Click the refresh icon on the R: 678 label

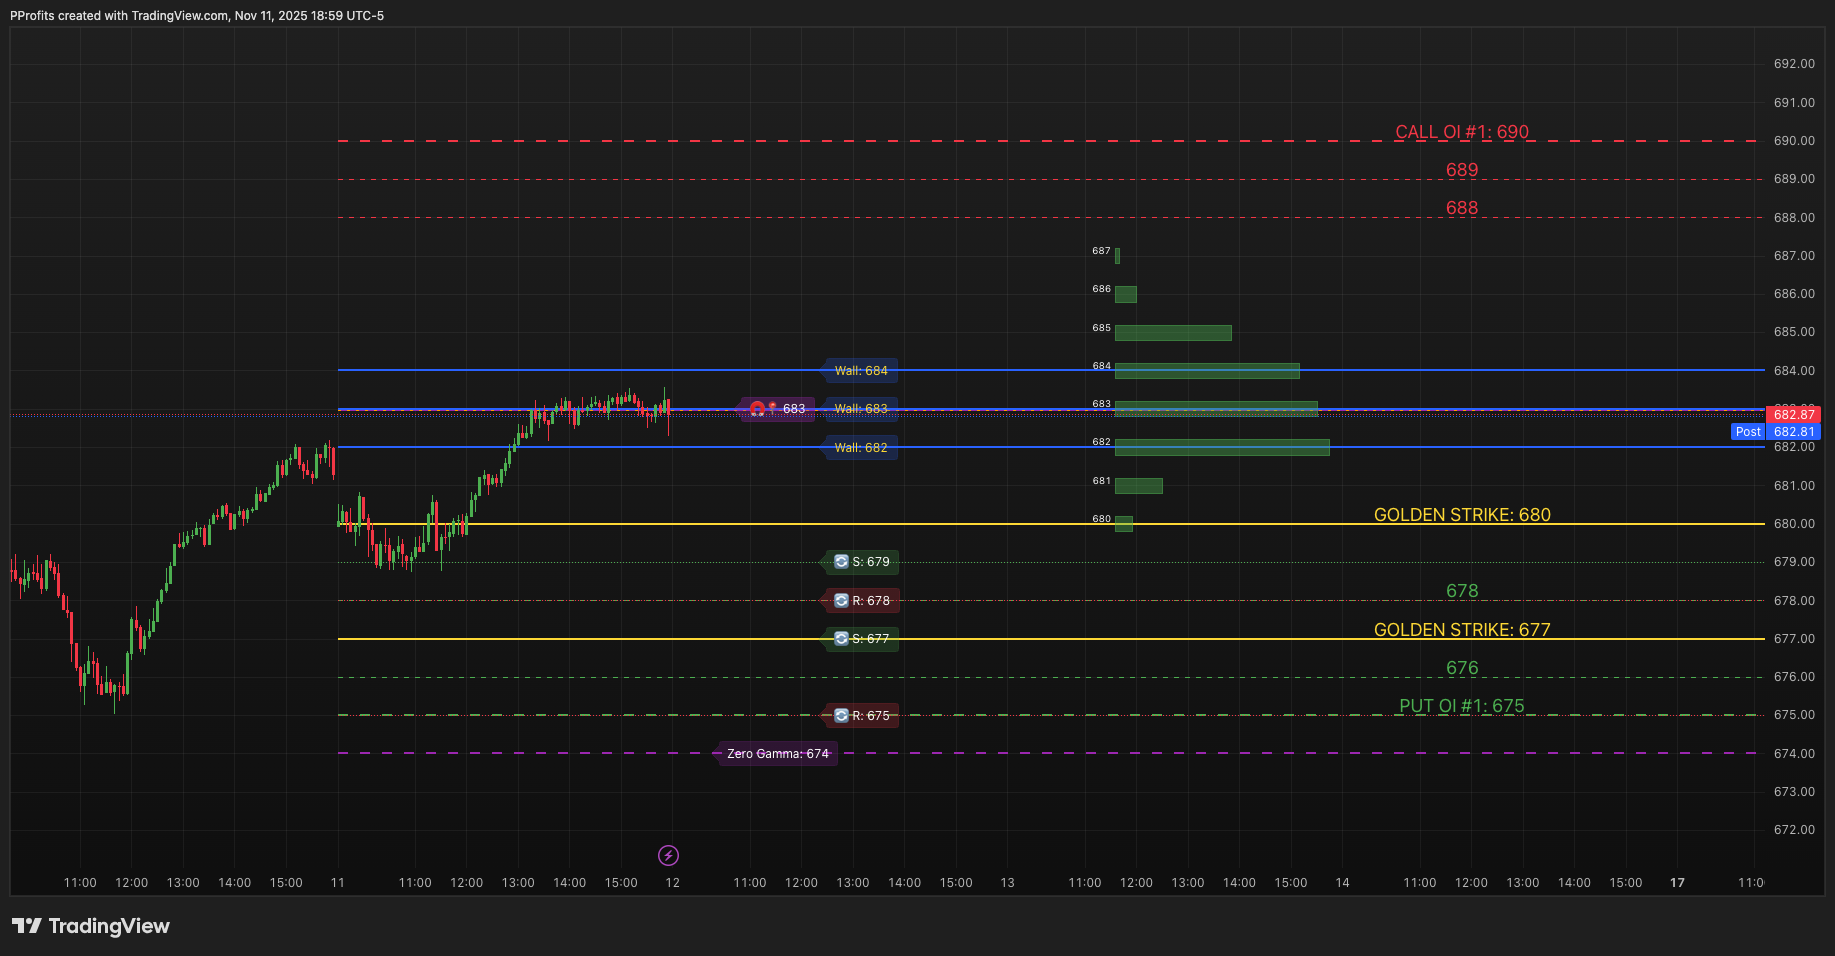(x=840, y=600)
